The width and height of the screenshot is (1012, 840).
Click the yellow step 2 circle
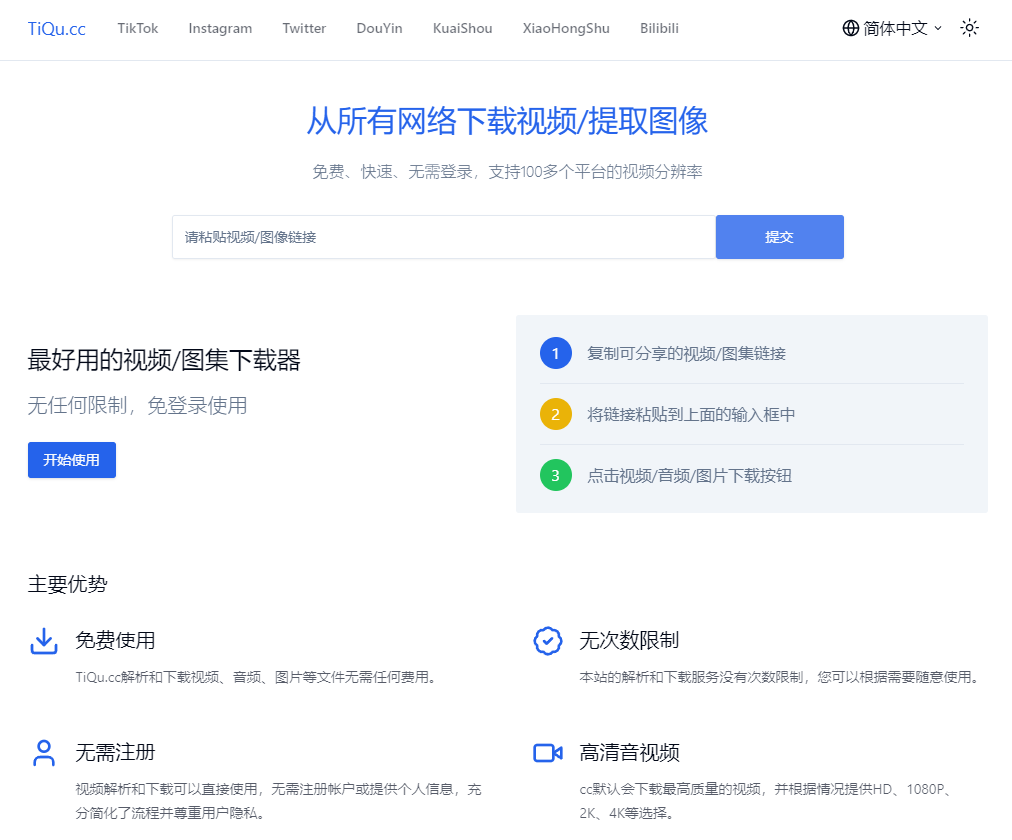click(556, 414)
